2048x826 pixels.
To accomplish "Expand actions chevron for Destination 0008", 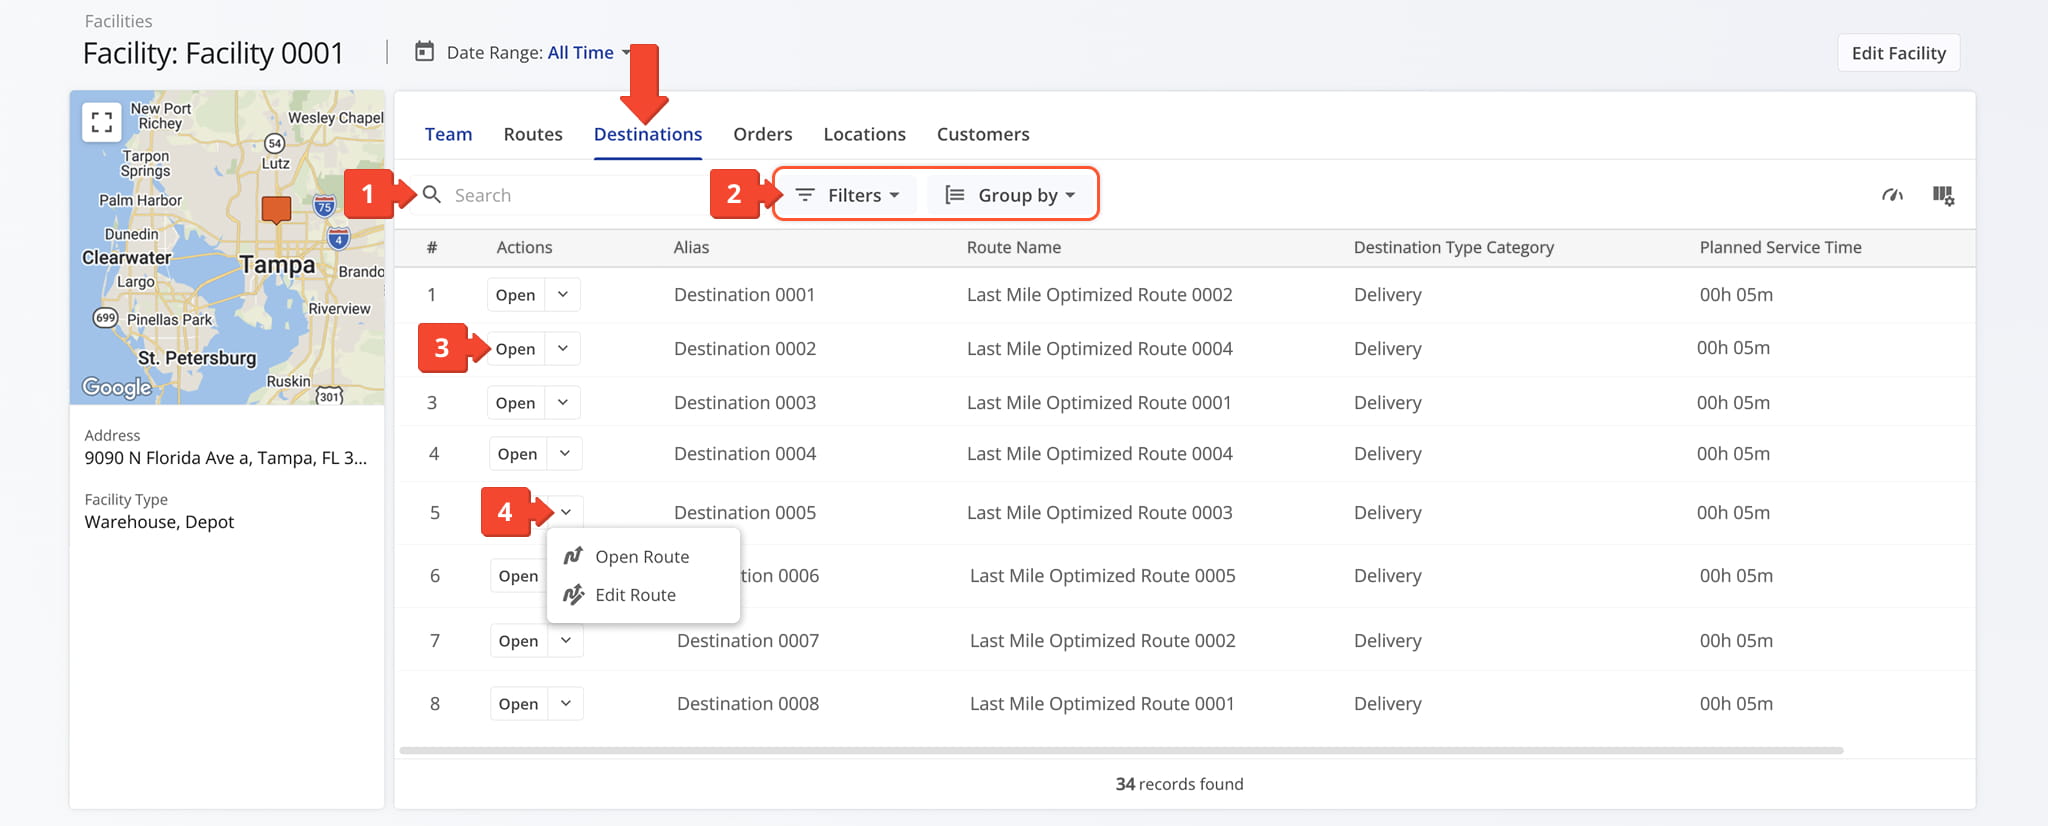I will 566,704.
